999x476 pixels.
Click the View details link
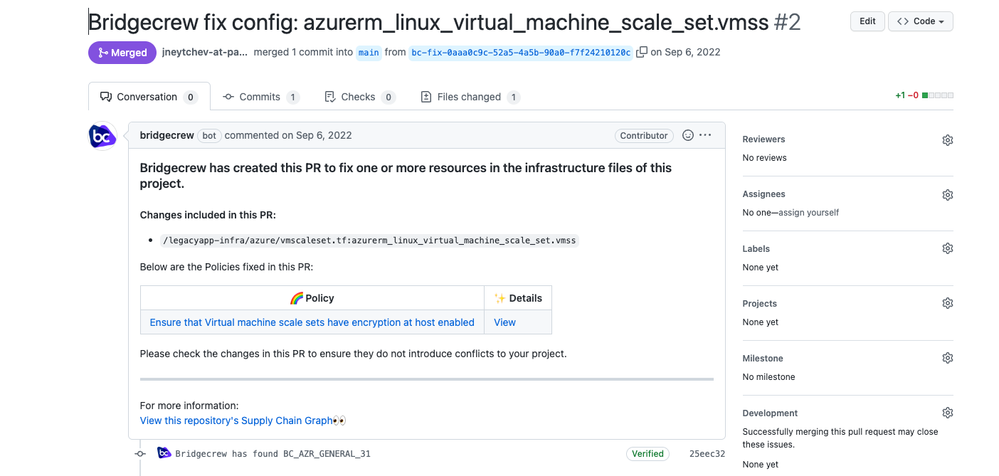(505, 322)
